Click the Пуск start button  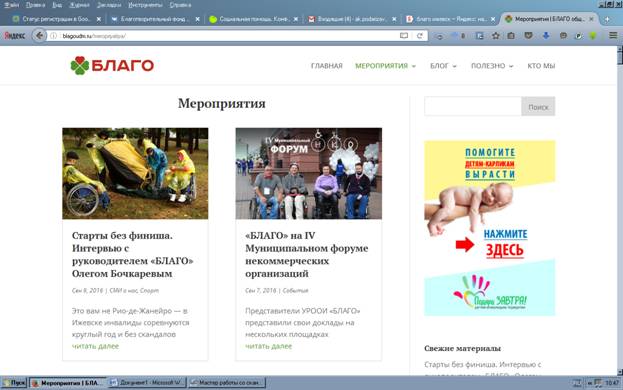14,383
